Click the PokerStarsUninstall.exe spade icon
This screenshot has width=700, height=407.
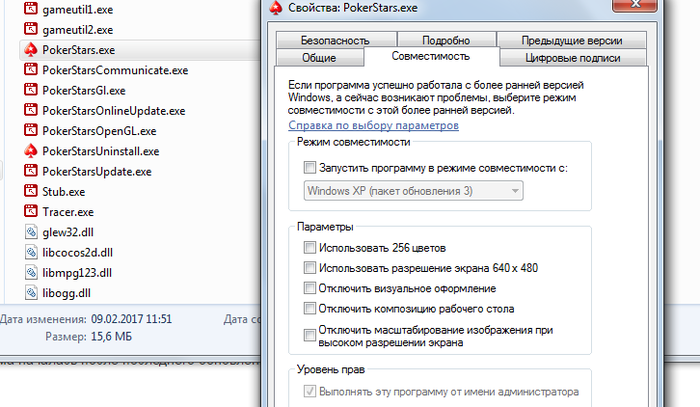[x=30, y=151]
